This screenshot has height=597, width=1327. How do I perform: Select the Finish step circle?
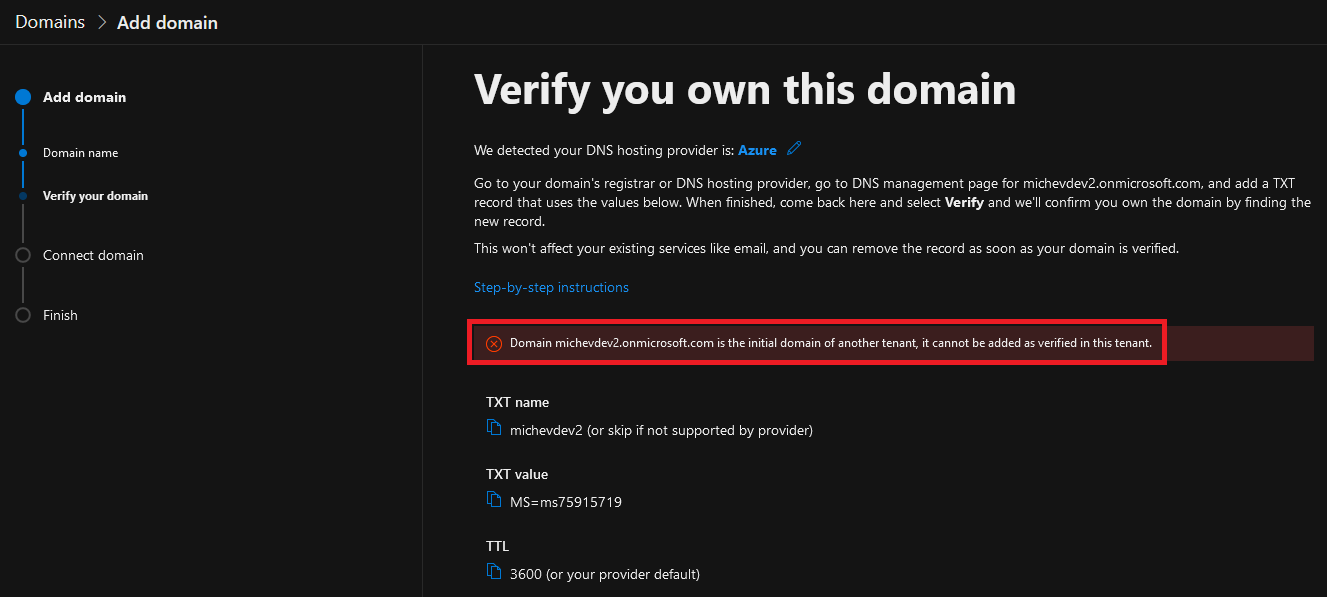click(23, 315)
